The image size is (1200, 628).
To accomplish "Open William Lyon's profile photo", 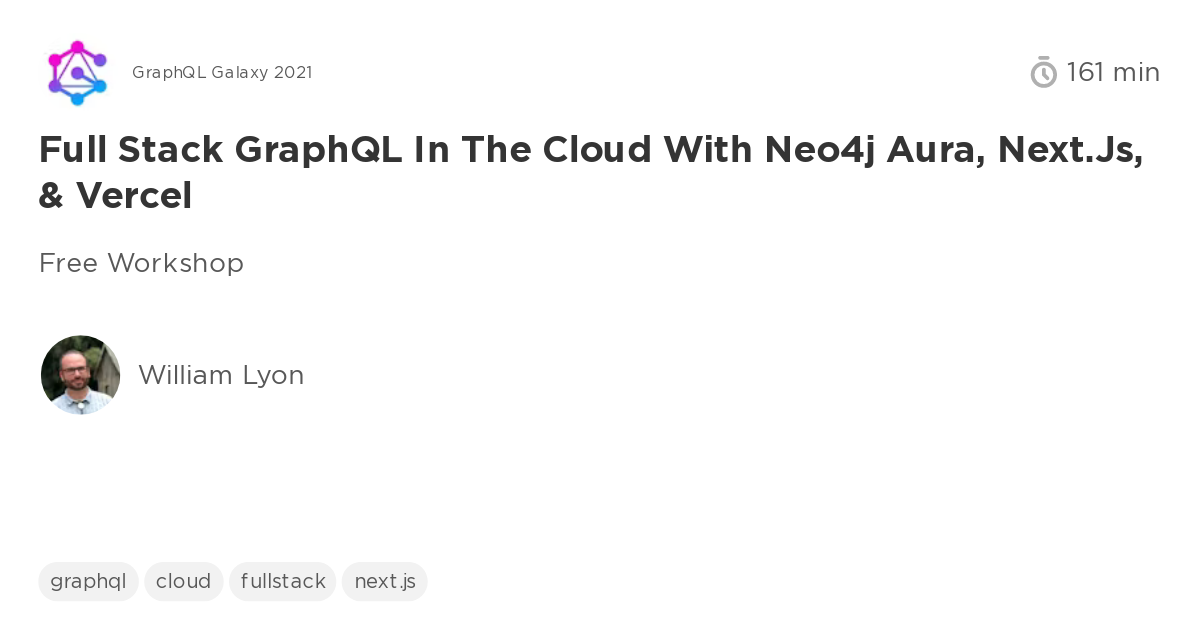I will tap(80, 374).
